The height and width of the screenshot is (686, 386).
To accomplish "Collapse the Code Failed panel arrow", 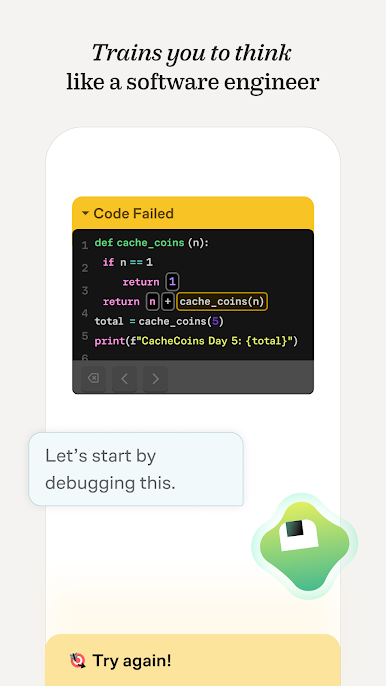I will click(x=85, y=214).
